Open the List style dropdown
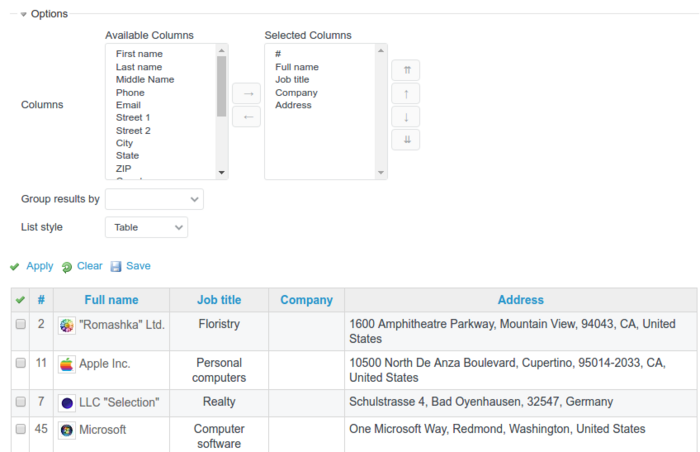This screenshot has width=700, height=452. tap(146, 227)
